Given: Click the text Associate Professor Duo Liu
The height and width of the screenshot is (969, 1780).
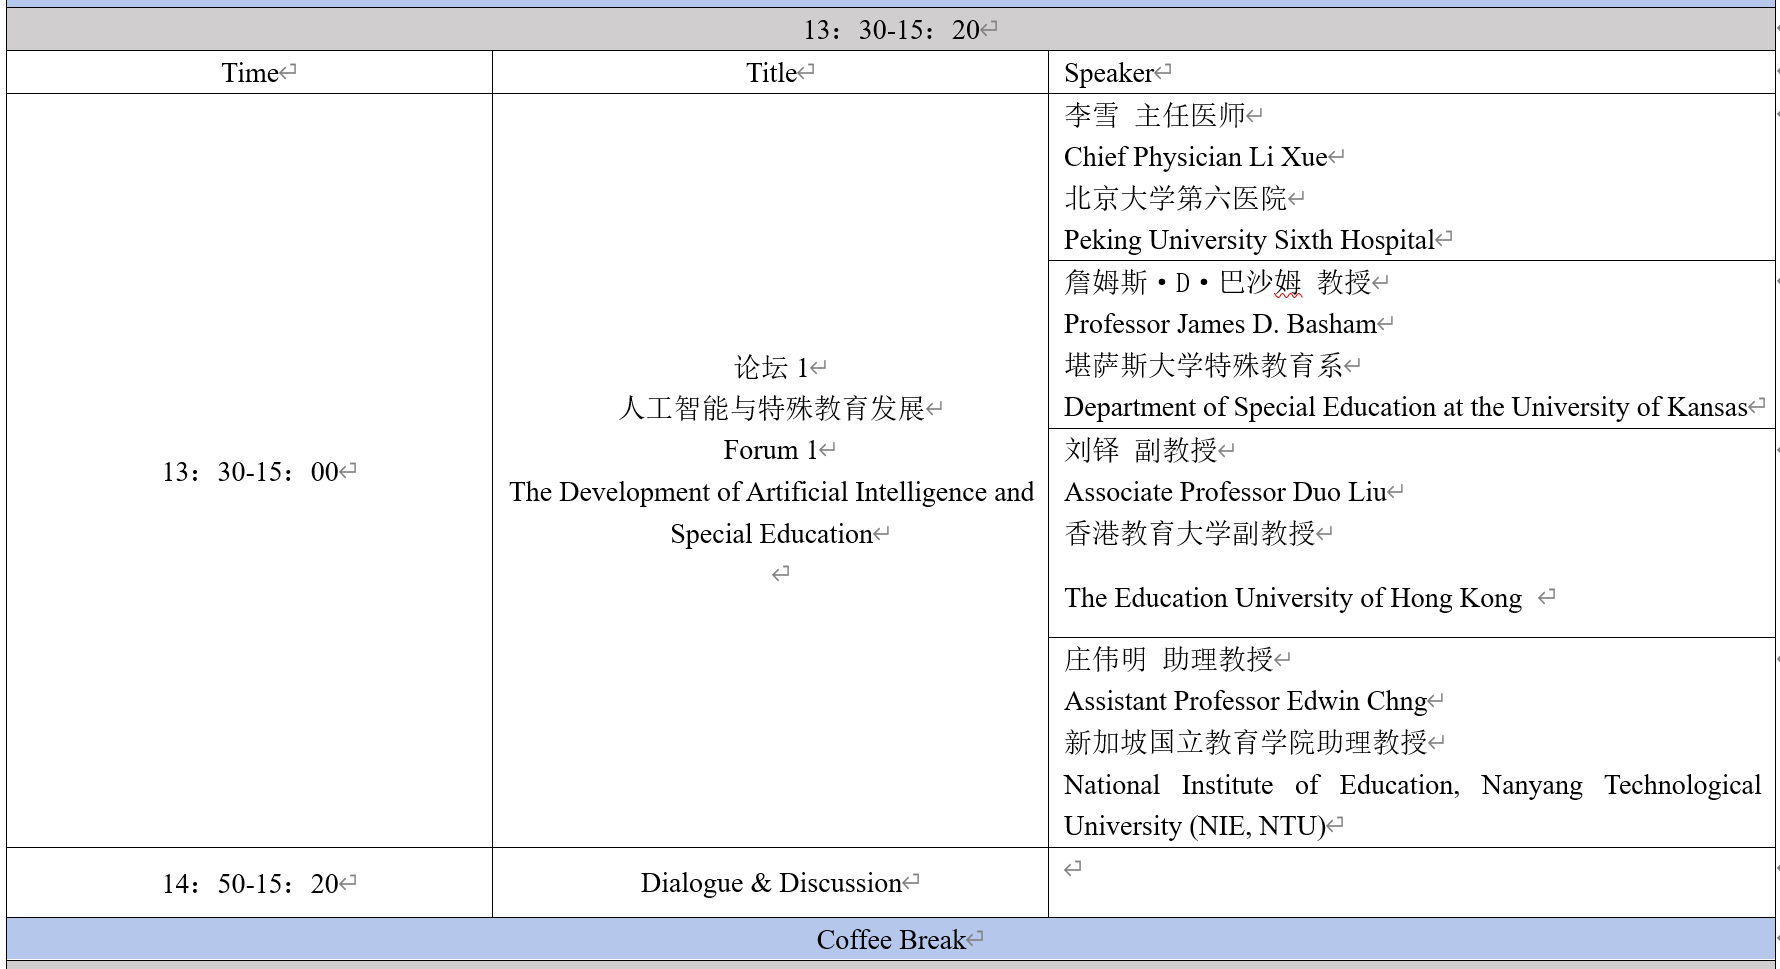Looking at the screenshot, I should click(x=1225, y=492).
